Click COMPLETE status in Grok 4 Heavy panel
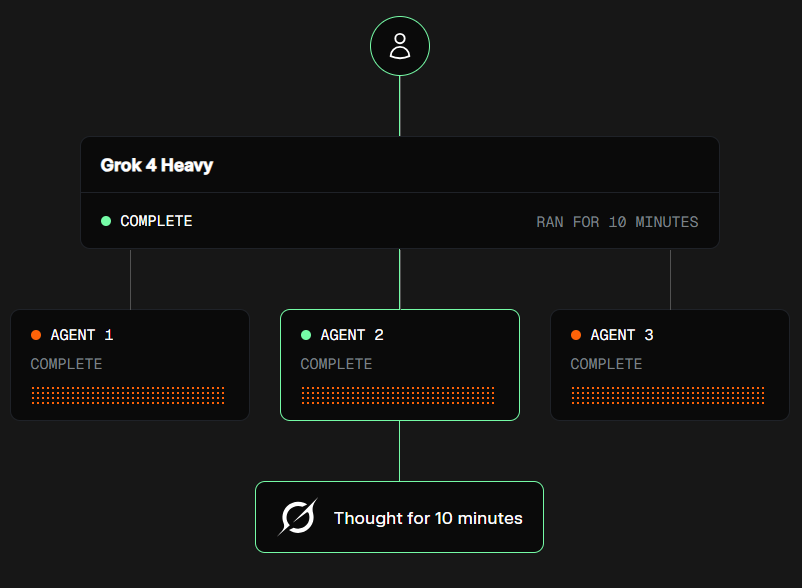The width and height of the screenshot is (802, 588). pyautogui.click(x=157, y=221)
